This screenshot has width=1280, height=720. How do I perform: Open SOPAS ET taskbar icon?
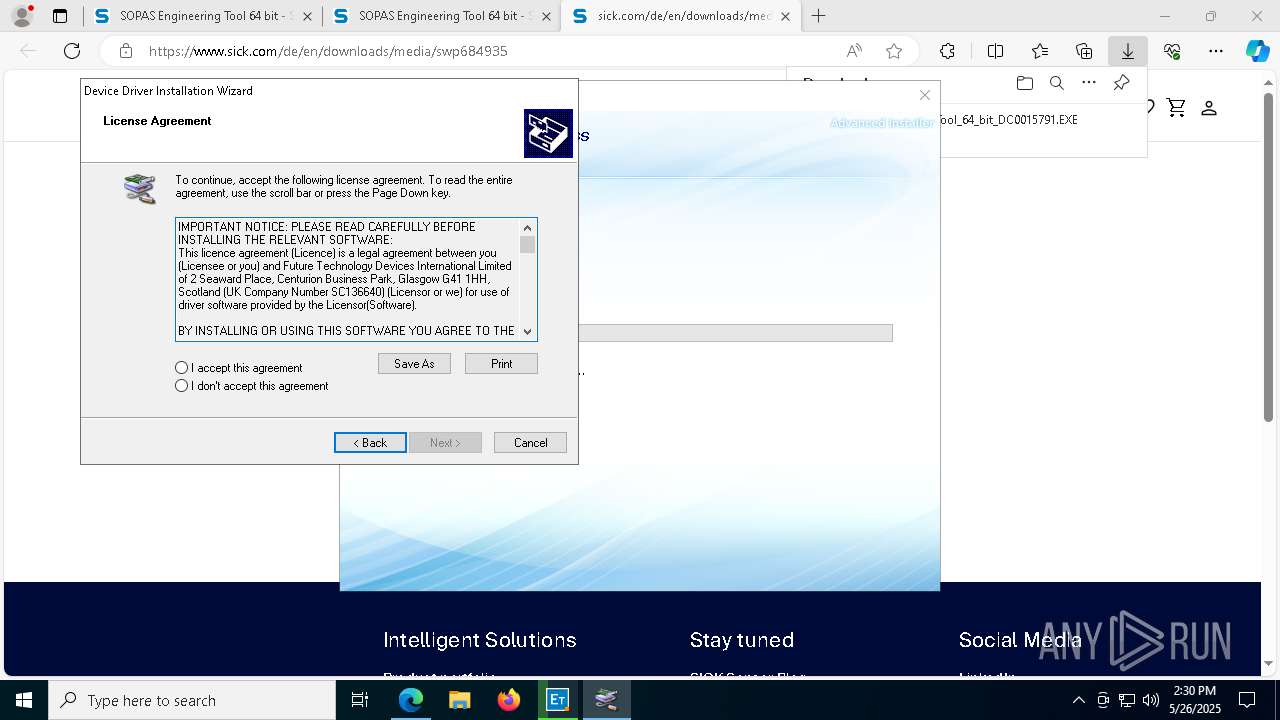tap(558, 700)
